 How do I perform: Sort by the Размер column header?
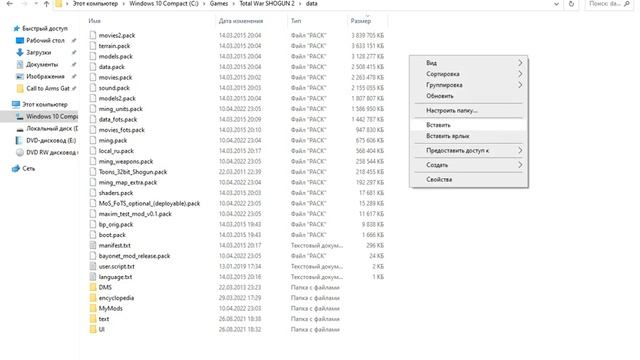[x=361, y=21]
